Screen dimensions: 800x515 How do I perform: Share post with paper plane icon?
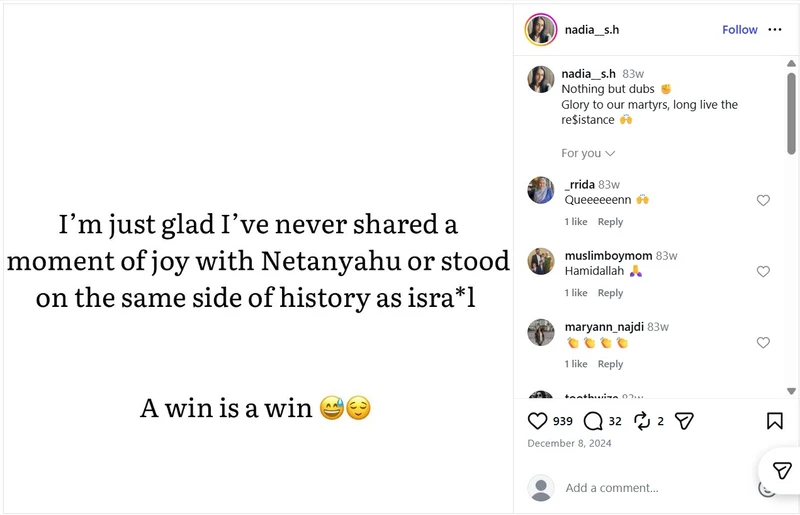coord(684,421)
